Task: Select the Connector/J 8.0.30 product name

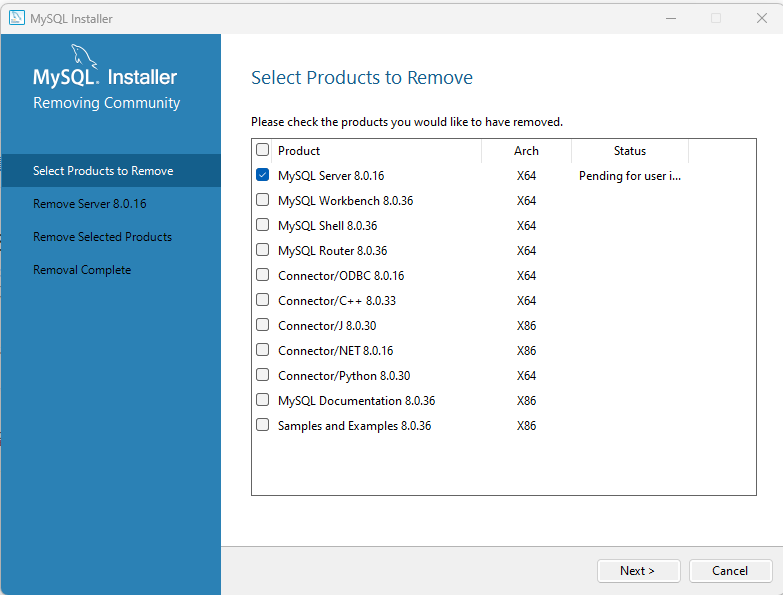Action: pos(327,325)
